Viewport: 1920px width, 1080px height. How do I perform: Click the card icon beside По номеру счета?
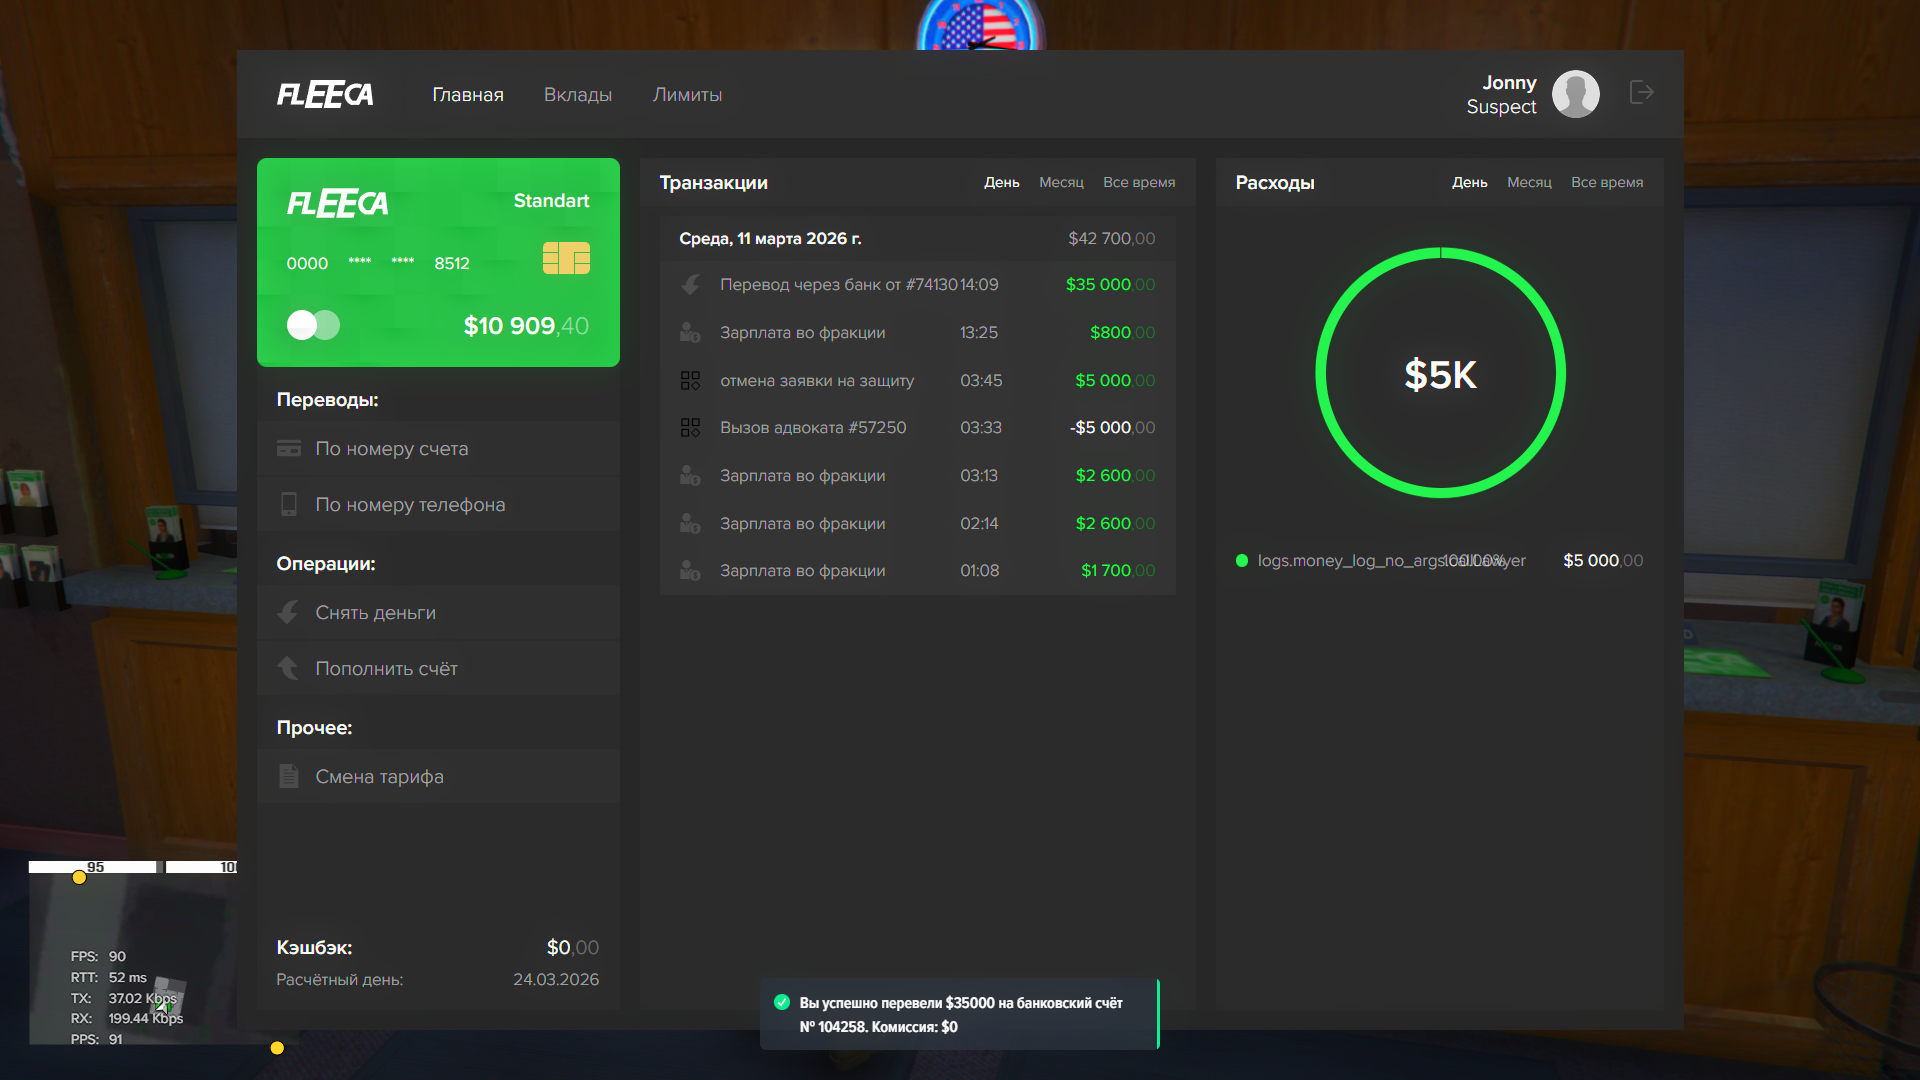pyautogui.click(x=289, y=449)
